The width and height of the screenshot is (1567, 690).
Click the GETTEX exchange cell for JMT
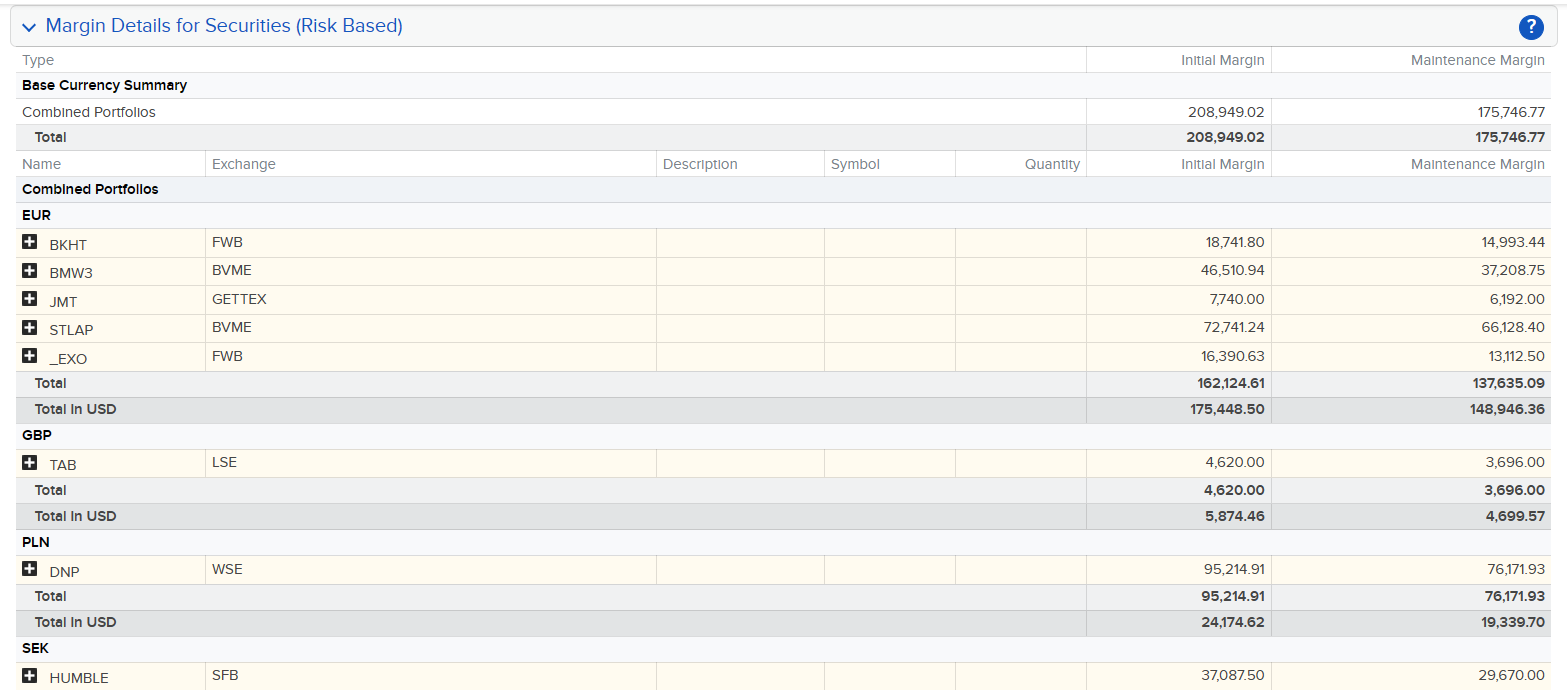click(239, 299)
